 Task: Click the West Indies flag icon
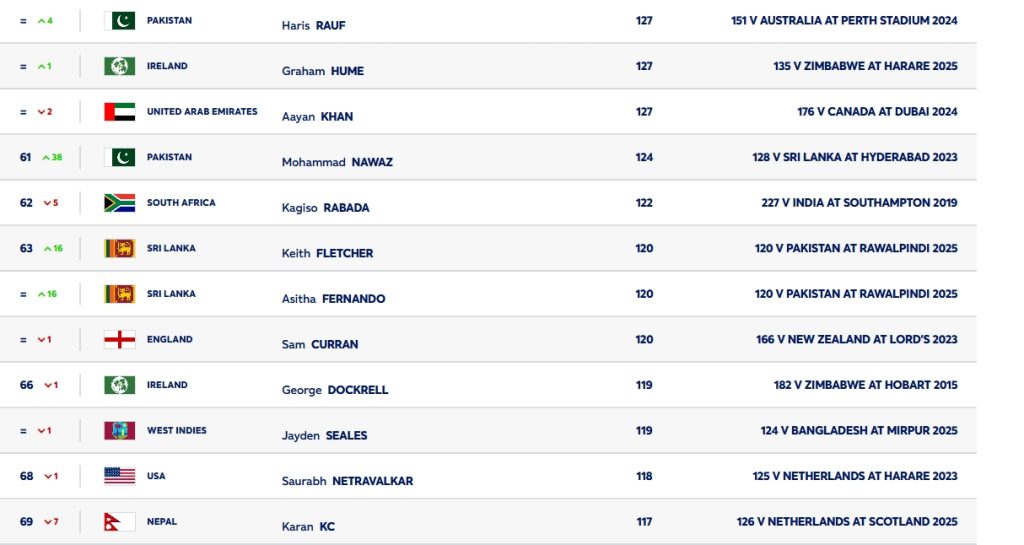[119, 430]
